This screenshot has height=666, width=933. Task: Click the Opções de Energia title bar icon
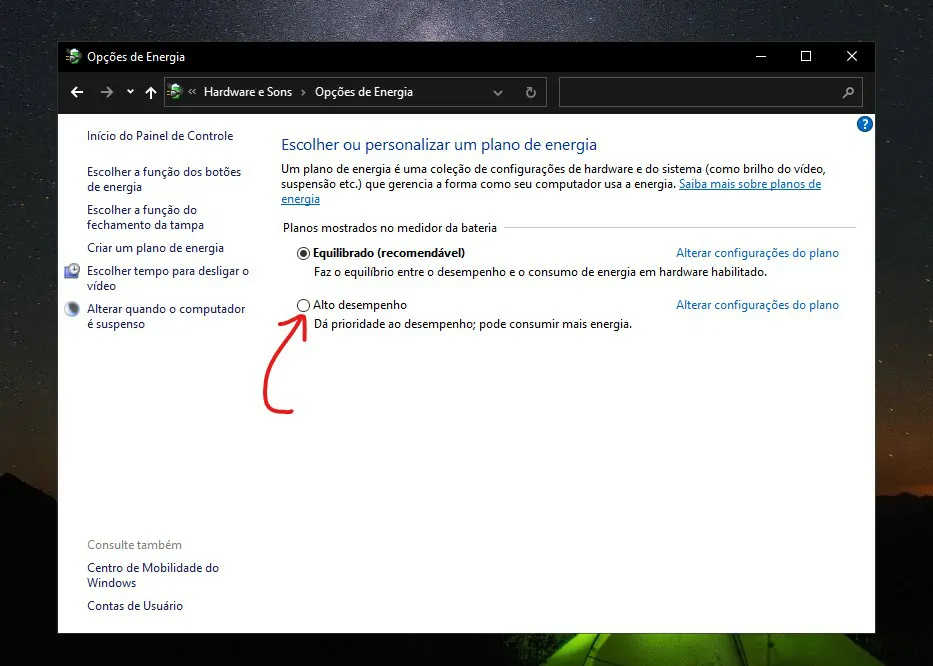(x=73, y=57)
